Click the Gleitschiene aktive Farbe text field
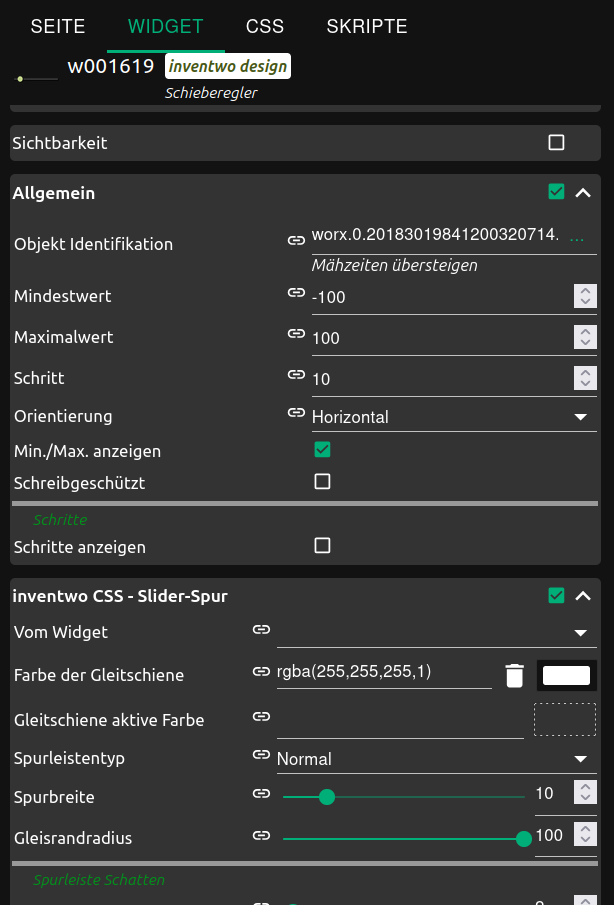The width and height of the screenshot is (614, 905). pyautogui.click(x=400, y=721)
